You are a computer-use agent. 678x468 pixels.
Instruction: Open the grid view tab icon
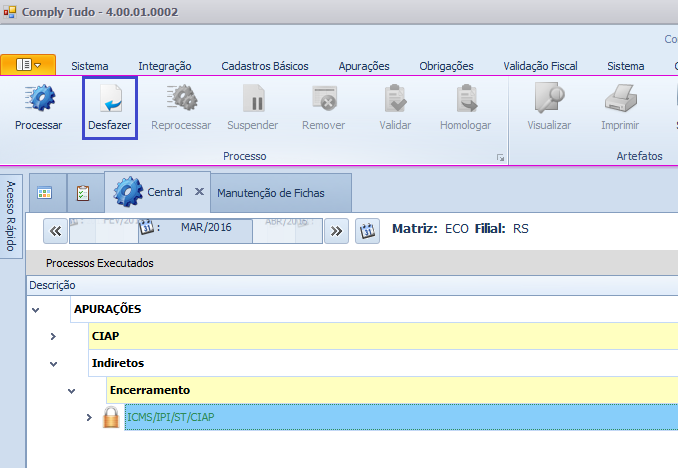45,192
